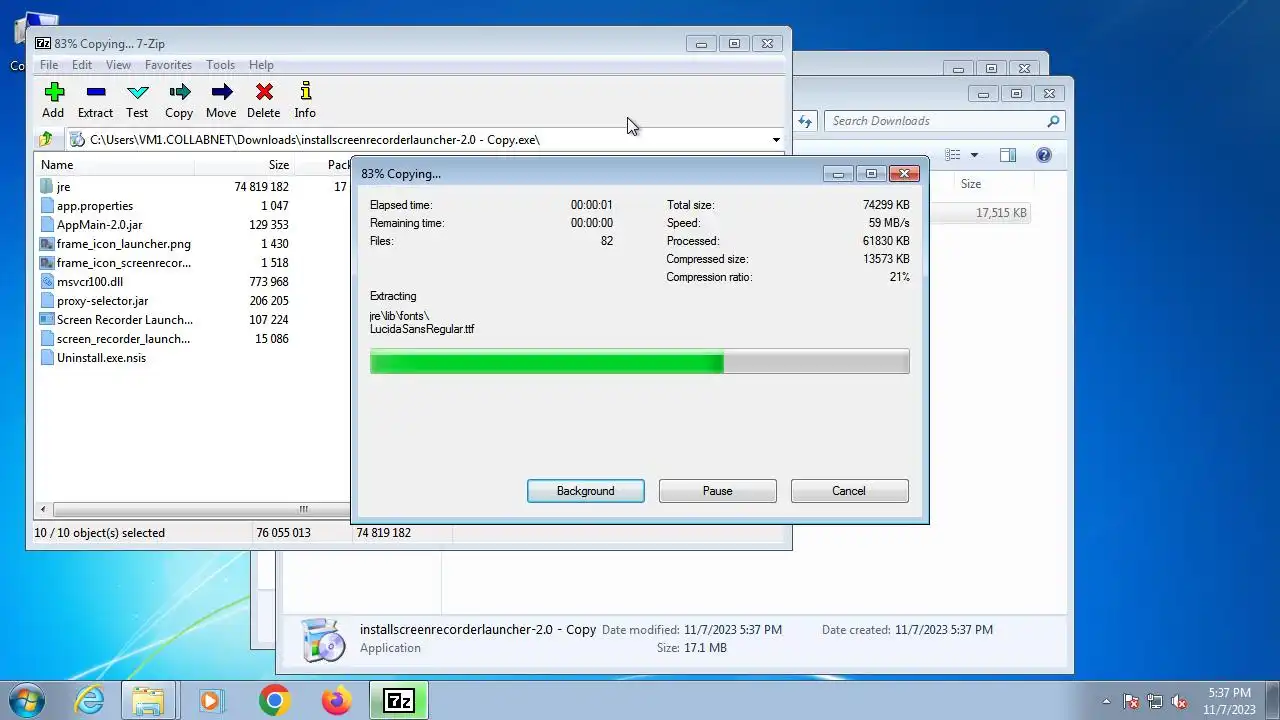Open the Edit menu

click(82, 65)
